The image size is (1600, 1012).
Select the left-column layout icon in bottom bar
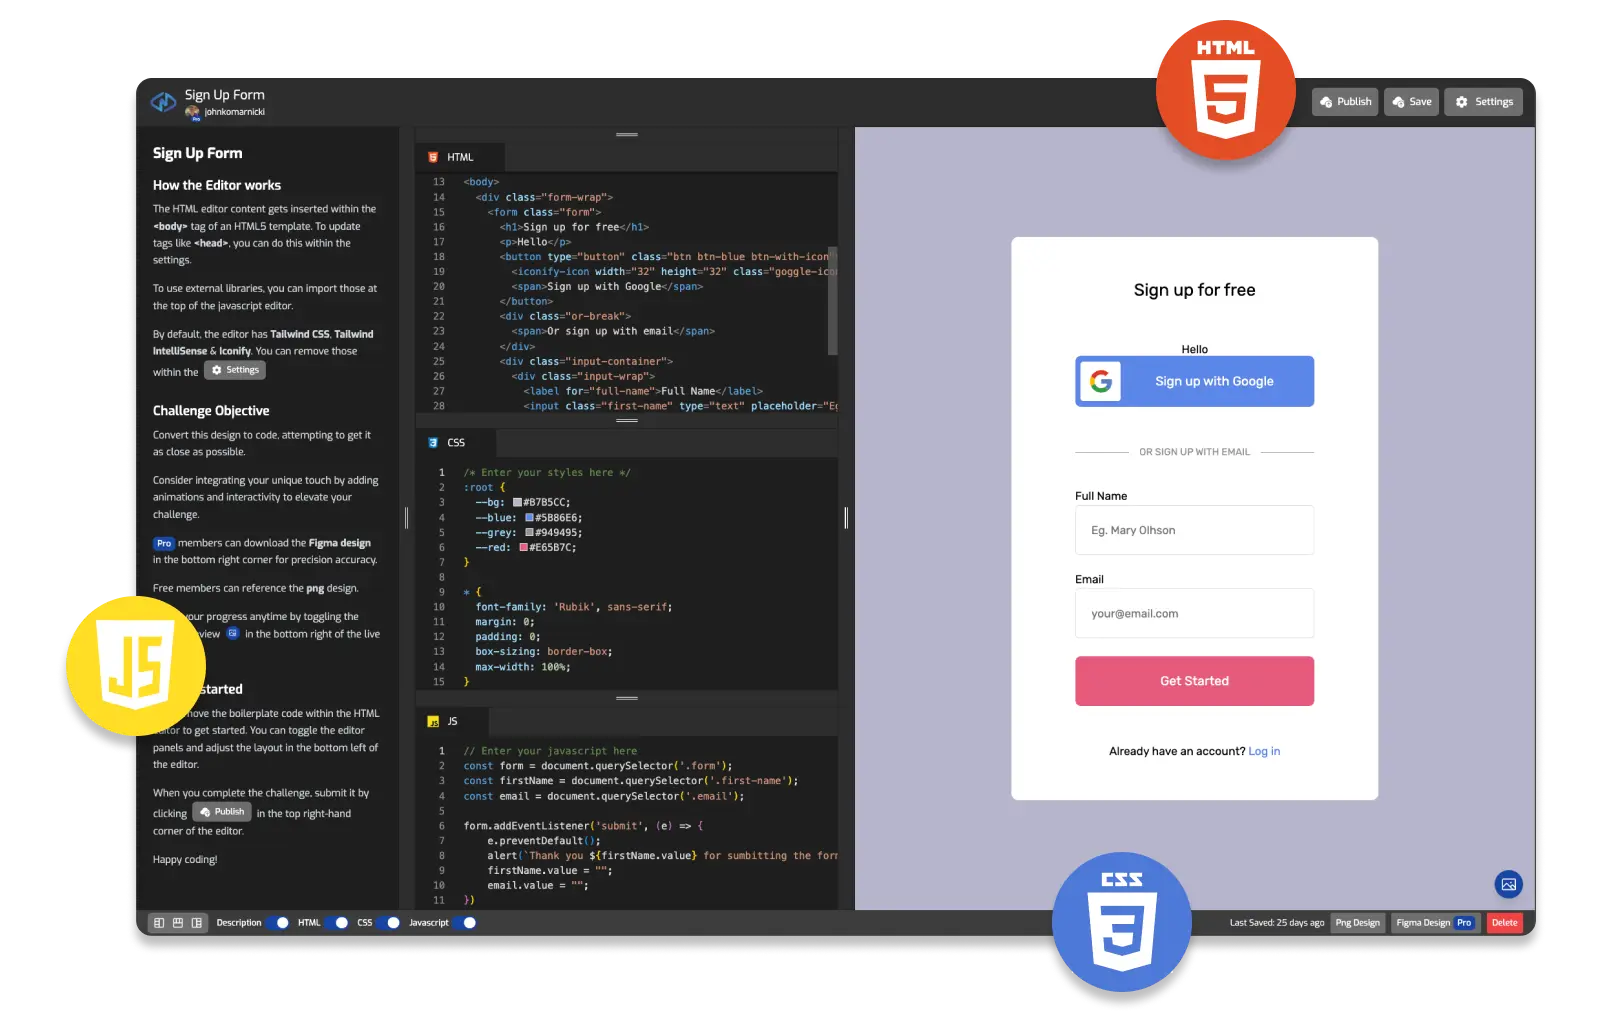159,923
